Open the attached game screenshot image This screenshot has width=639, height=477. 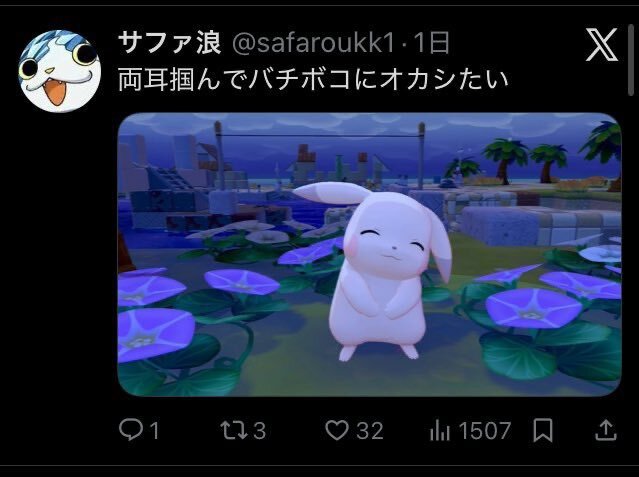[369, 254]
